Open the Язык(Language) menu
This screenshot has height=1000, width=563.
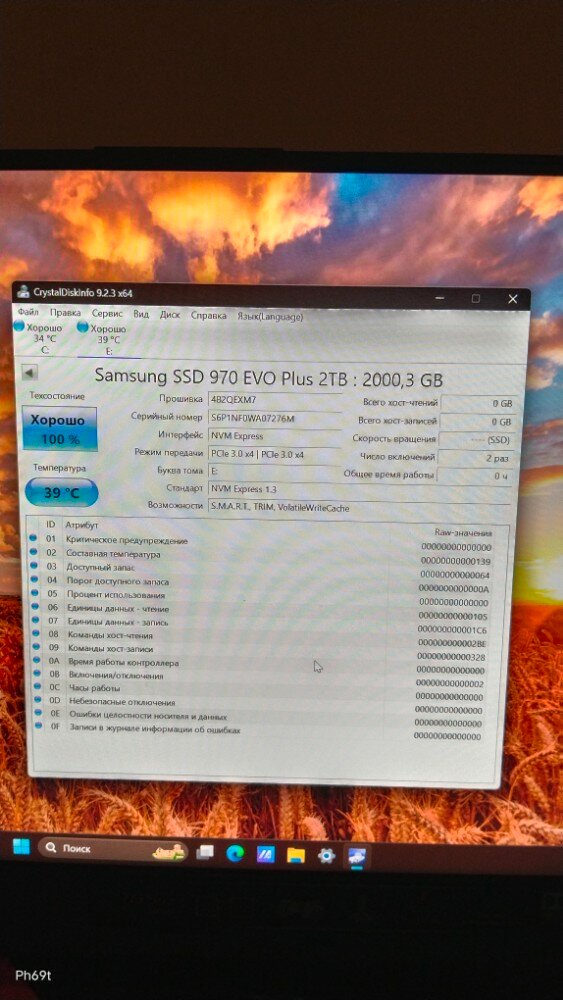270,316
